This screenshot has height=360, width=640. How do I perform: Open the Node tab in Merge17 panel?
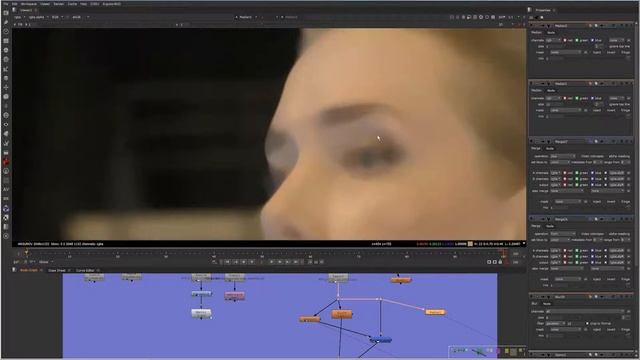tap(550, 149)
